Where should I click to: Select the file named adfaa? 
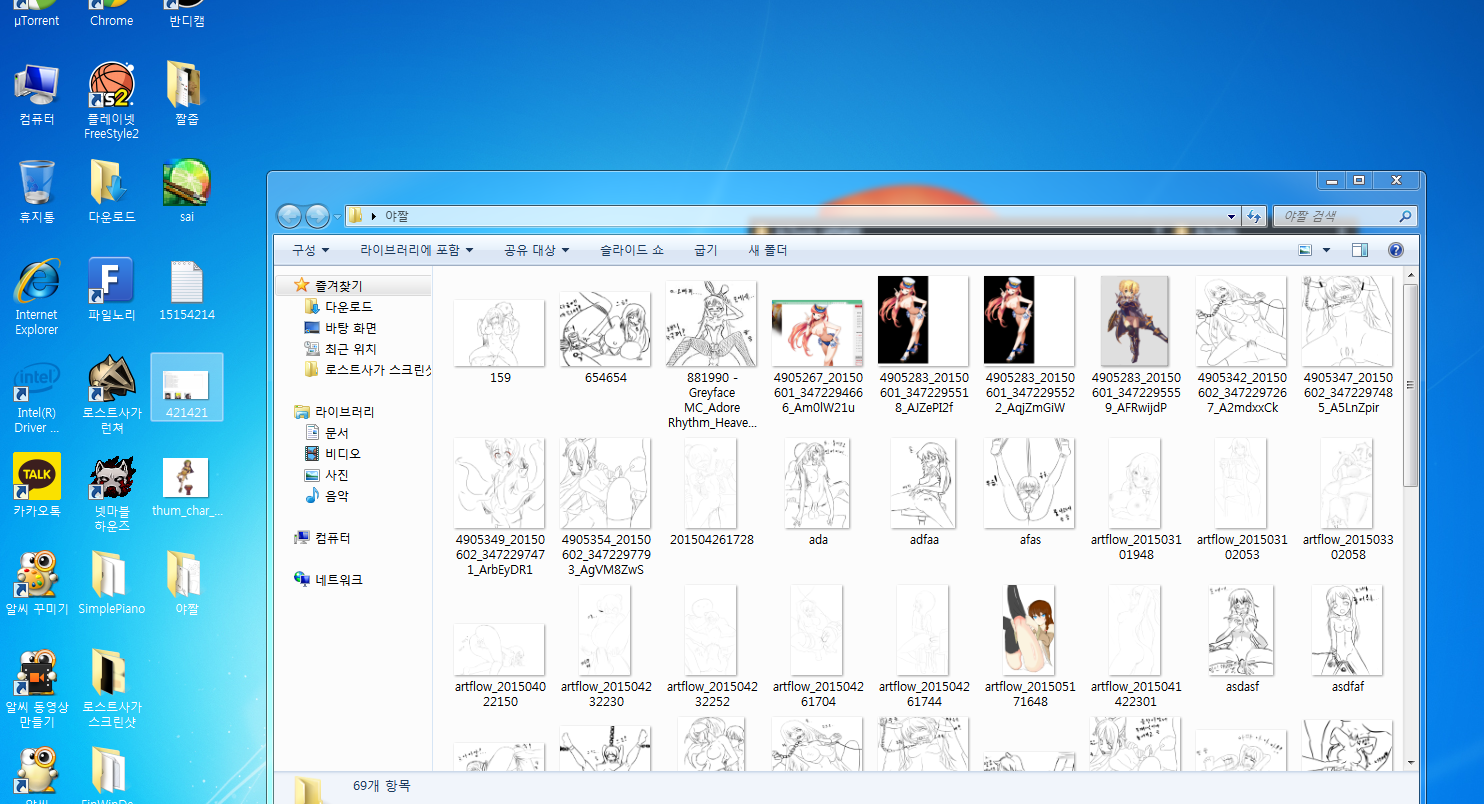924,492
